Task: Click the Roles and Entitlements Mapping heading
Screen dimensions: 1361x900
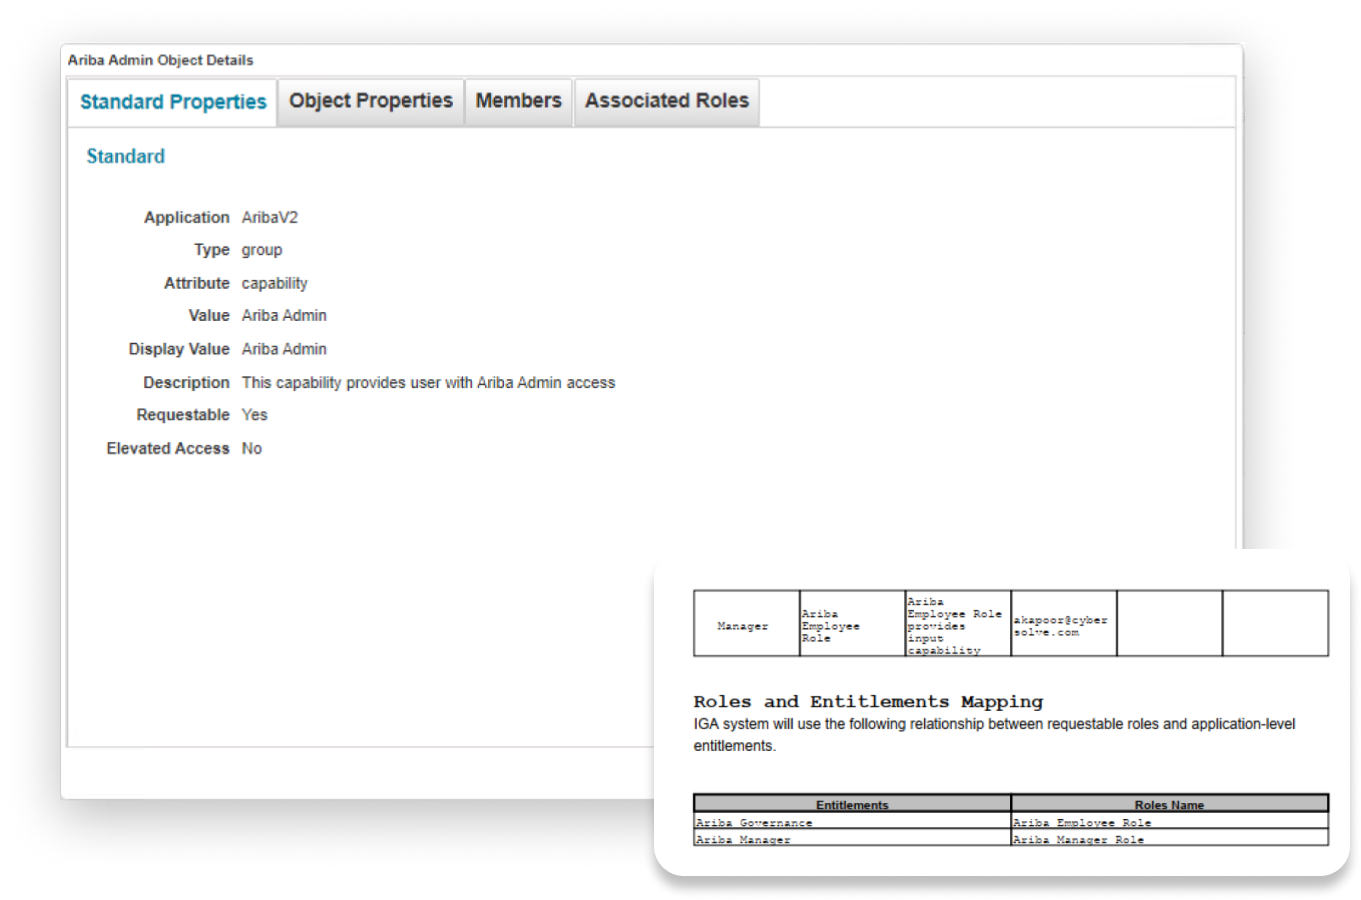Action: click(868, 702)
